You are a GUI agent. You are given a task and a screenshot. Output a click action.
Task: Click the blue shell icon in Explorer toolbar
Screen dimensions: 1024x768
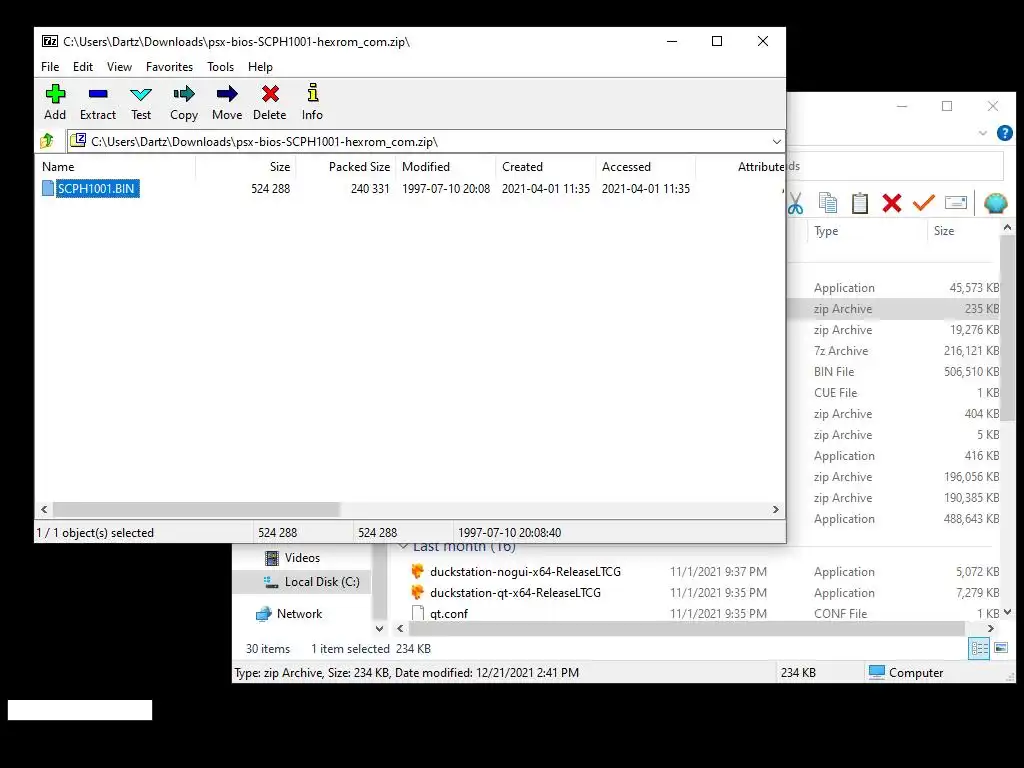(995, 203)
